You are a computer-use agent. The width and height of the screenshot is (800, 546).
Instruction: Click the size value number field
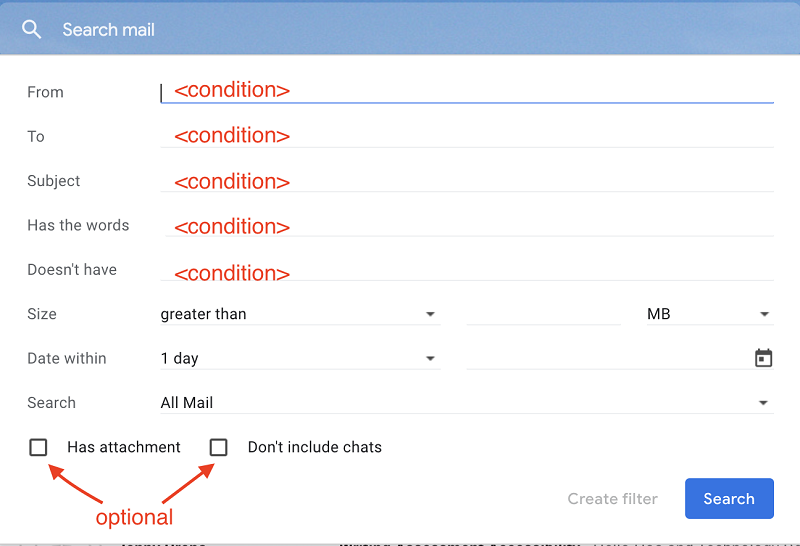[543, 314]
